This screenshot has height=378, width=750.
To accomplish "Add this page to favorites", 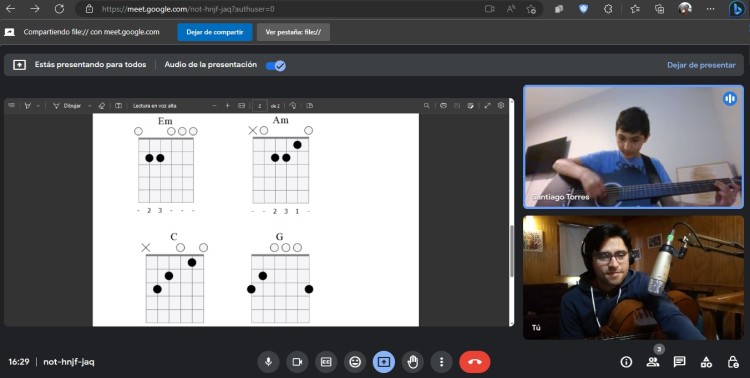I will [531, 9].
